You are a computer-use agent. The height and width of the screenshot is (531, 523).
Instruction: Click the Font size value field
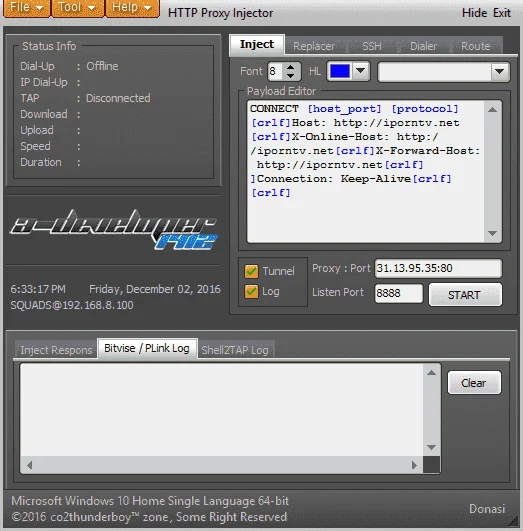275,71
